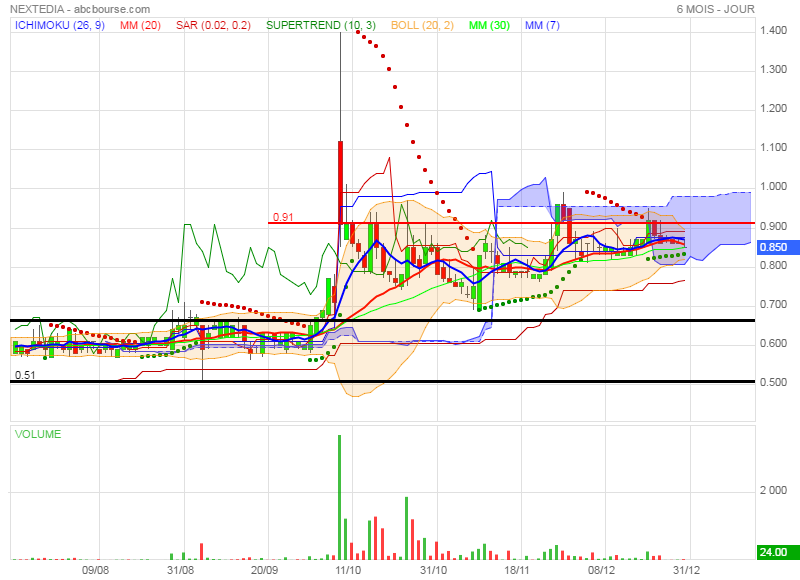Select the blue MM (7) legend label
This screenshot has width=800, height=580.
[542, 25]
